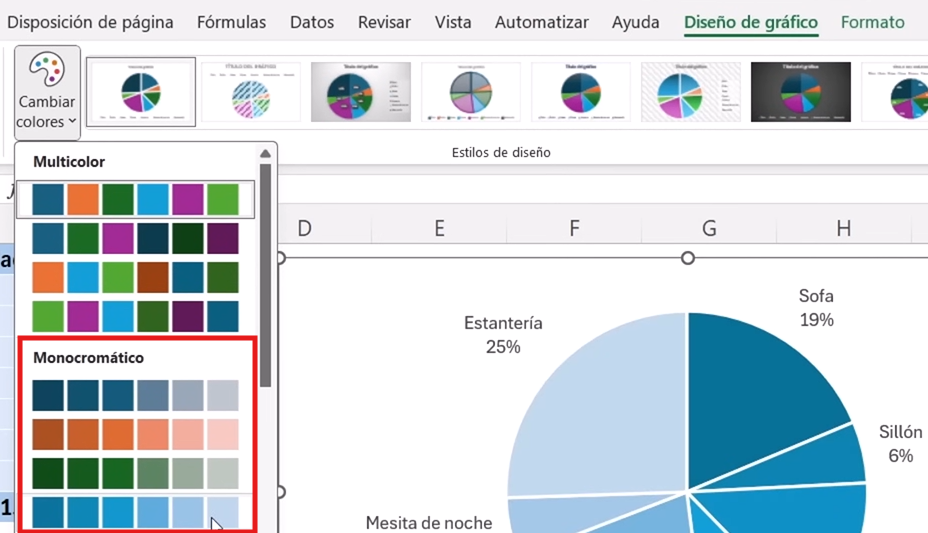Screen dimensions: 928x533
Task: Select column G header
Action: (x=709, y=228)
